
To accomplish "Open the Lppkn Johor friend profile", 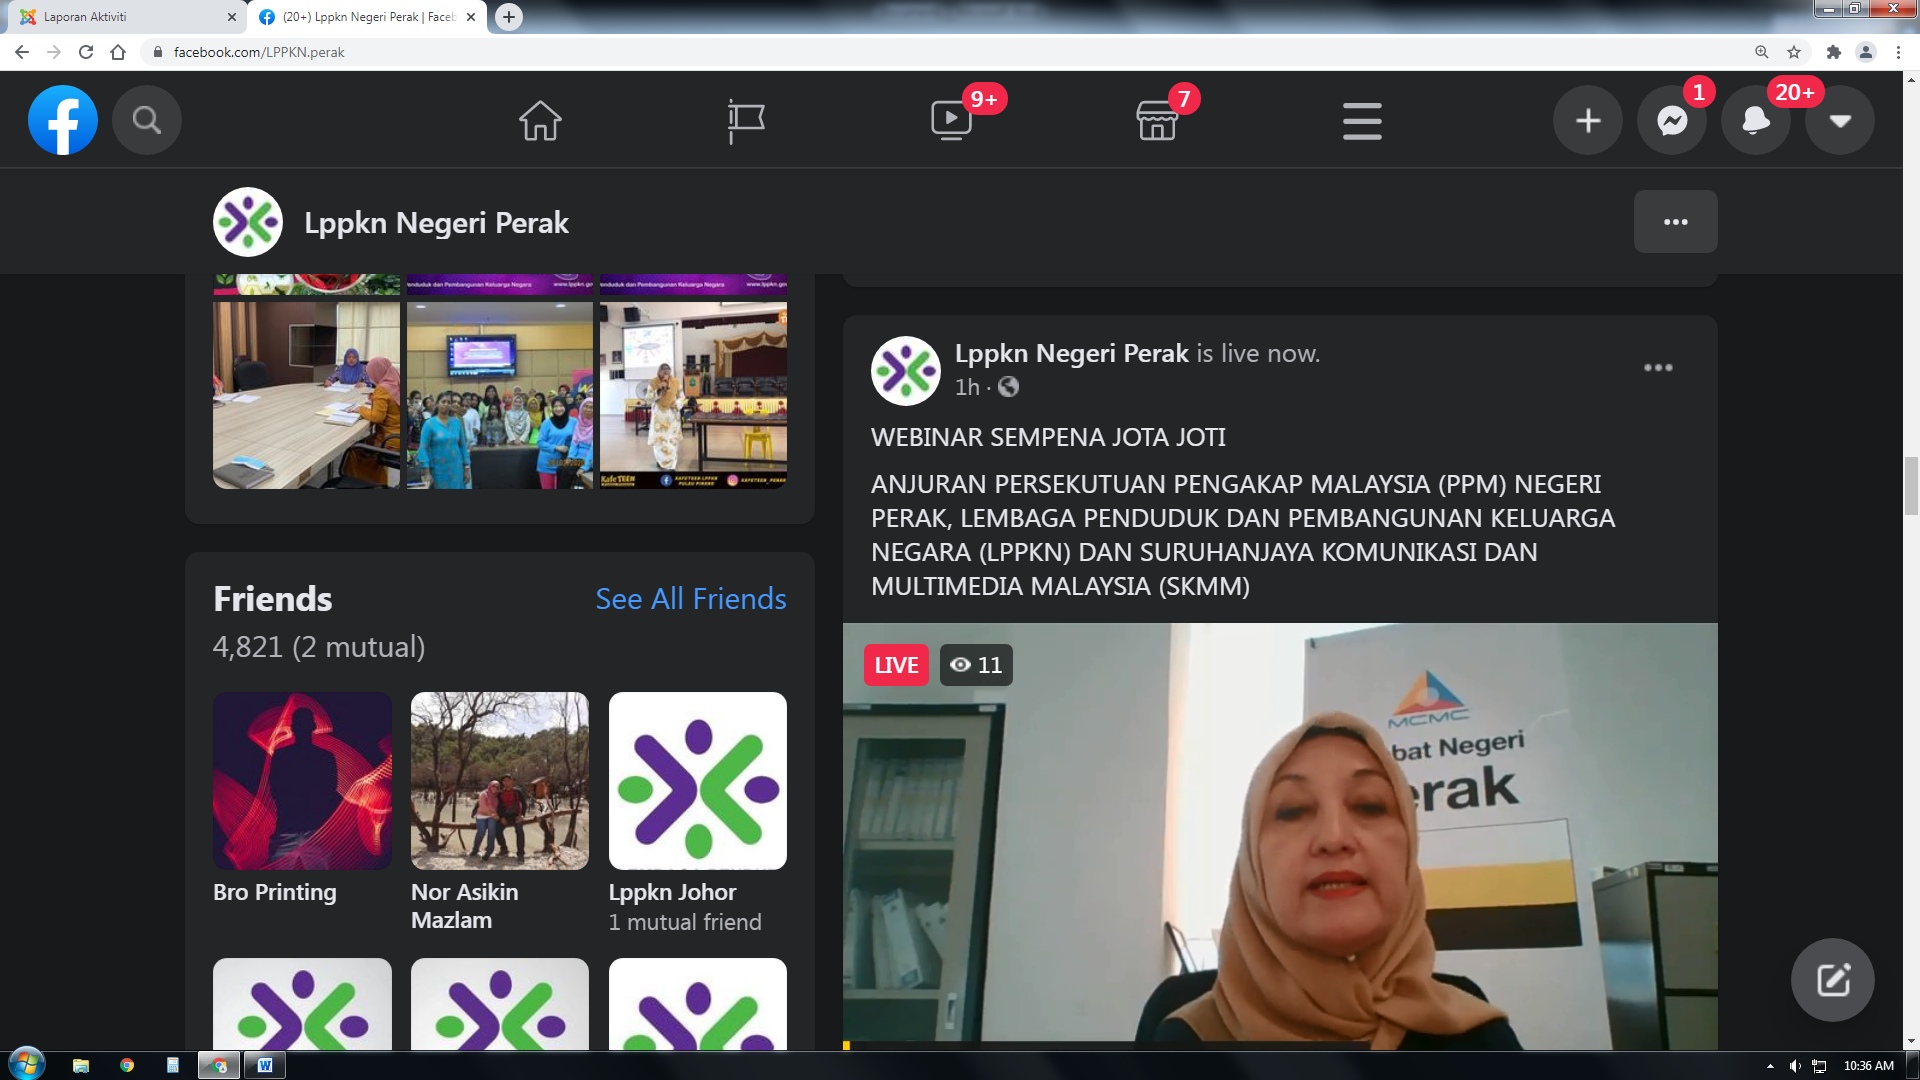I will pyautogui.click(x=697, y=781).
